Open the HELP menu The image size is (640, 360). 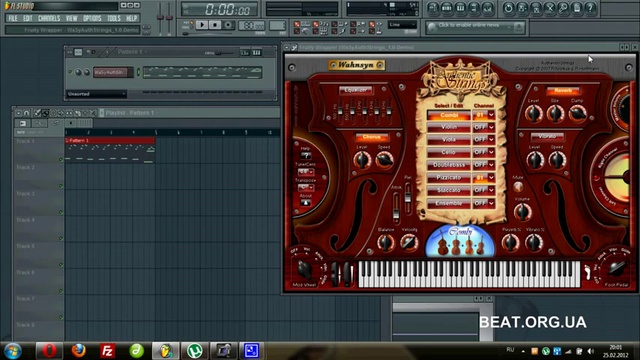point(131,18)
